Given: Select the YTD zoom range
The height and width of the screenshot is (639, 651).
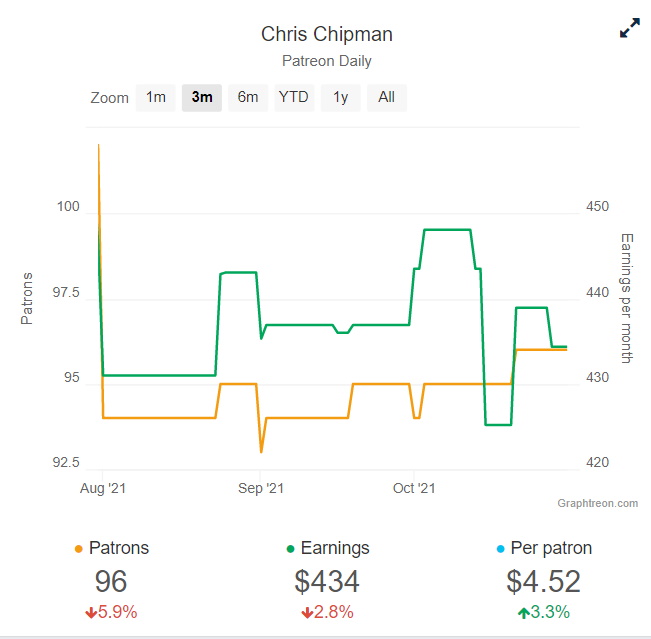Looking at the screenshot, I should pyautogui.click(x=294, y=98).
